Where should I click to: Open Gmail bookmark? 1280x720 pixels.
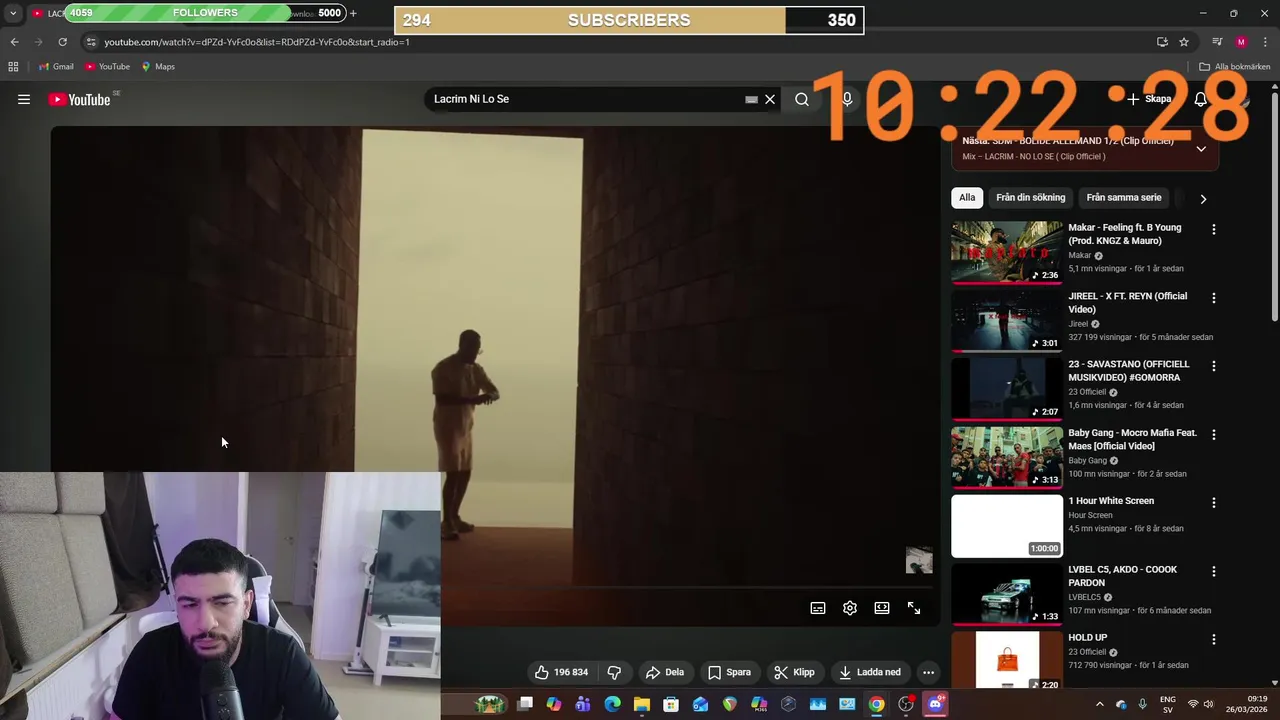coord(56,67)
